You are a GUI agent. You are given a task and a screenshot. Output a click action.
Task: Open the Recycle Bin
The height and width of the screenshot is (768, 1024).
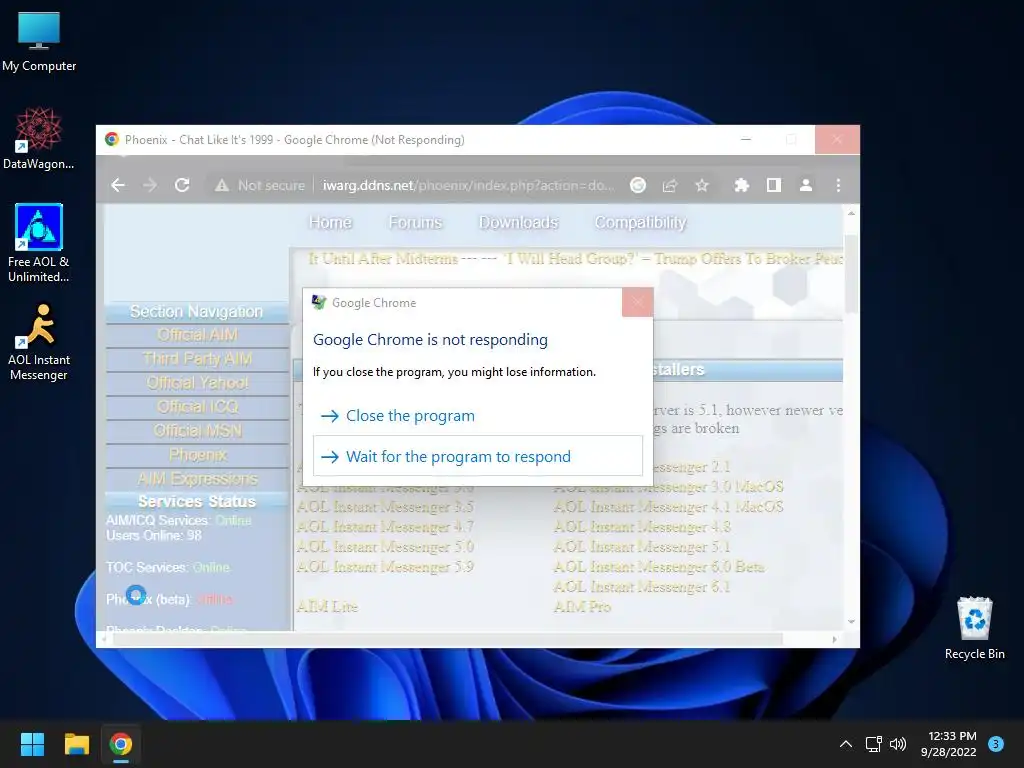[974, 628]
